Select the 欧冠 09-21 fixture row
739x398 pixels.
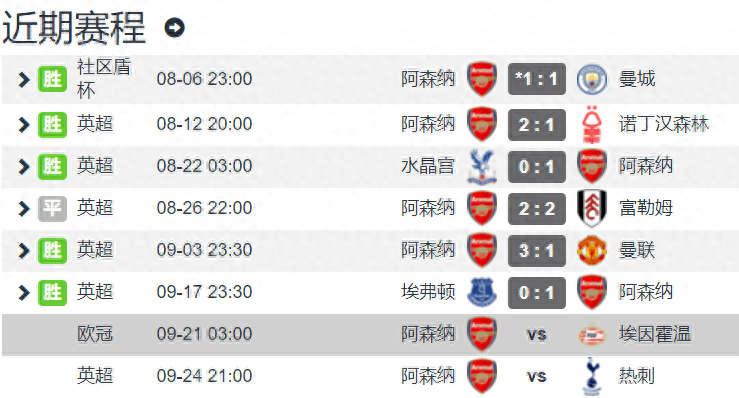[370, 334]
